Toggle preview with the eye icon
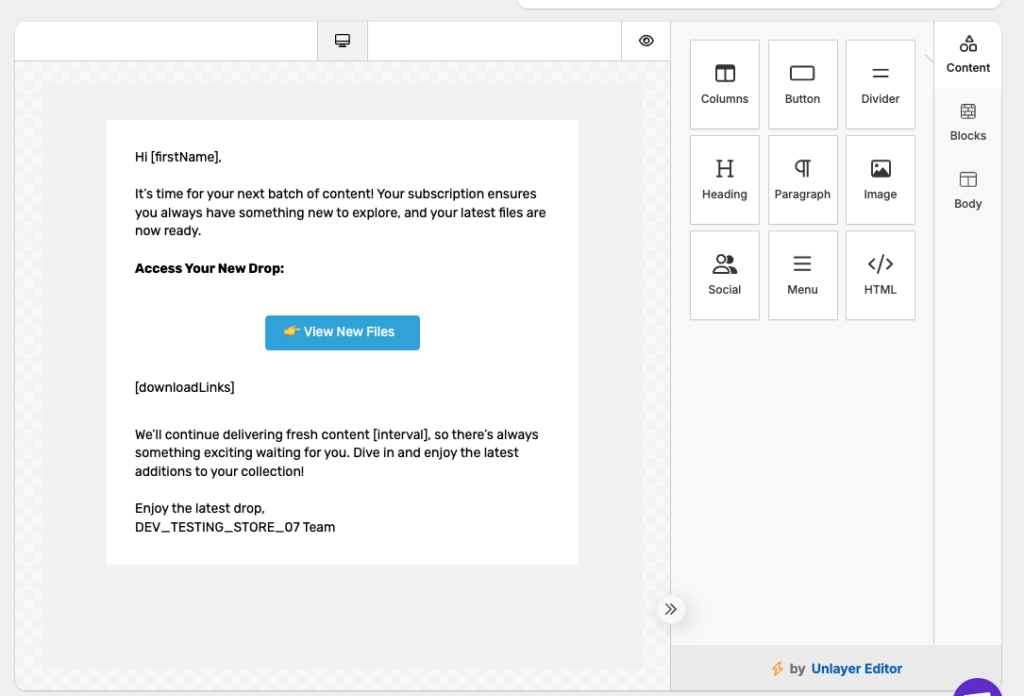 [646, 41]
